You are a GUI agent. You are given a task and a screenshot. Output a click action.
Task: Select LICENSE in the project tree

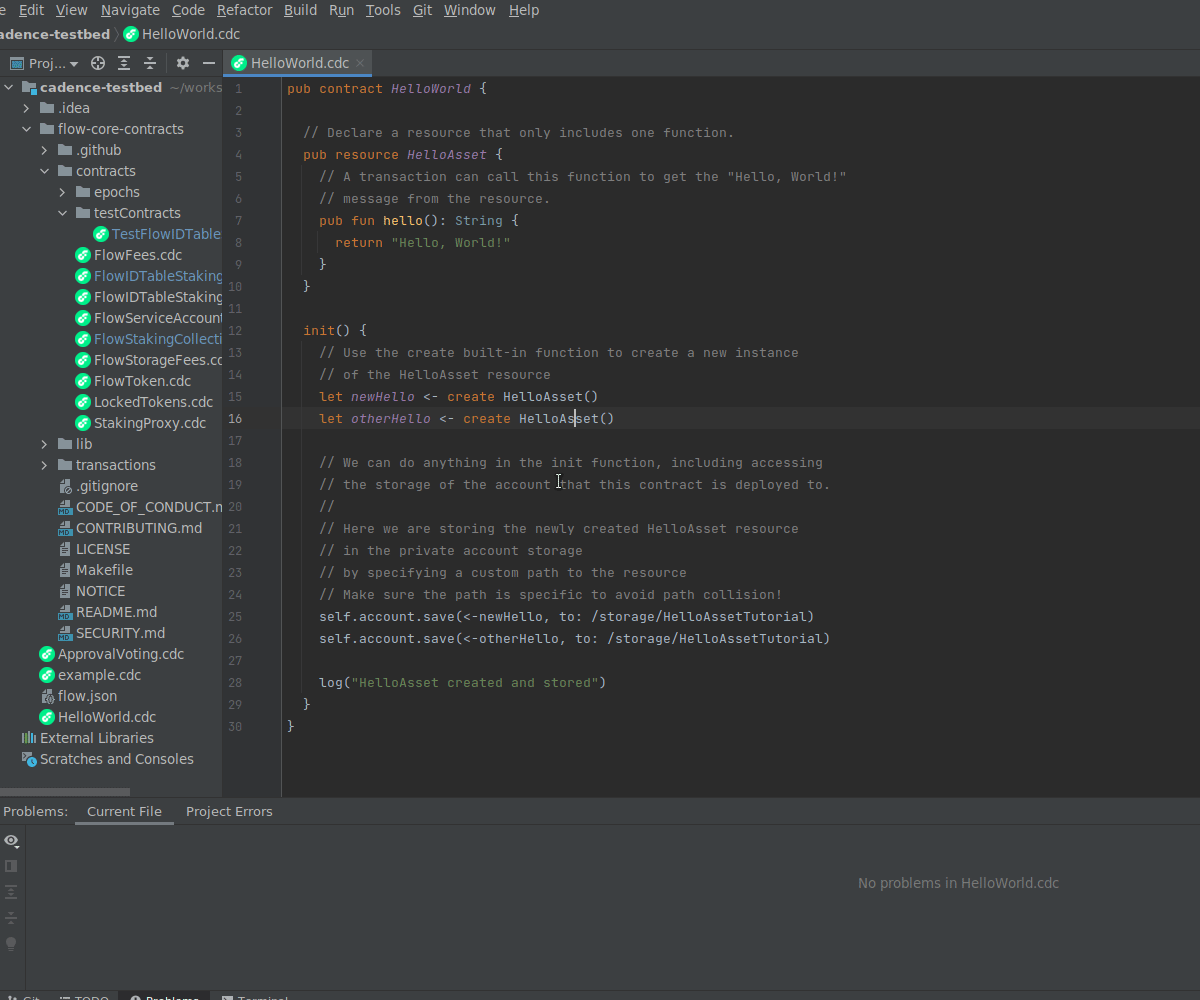pos(103,549)
